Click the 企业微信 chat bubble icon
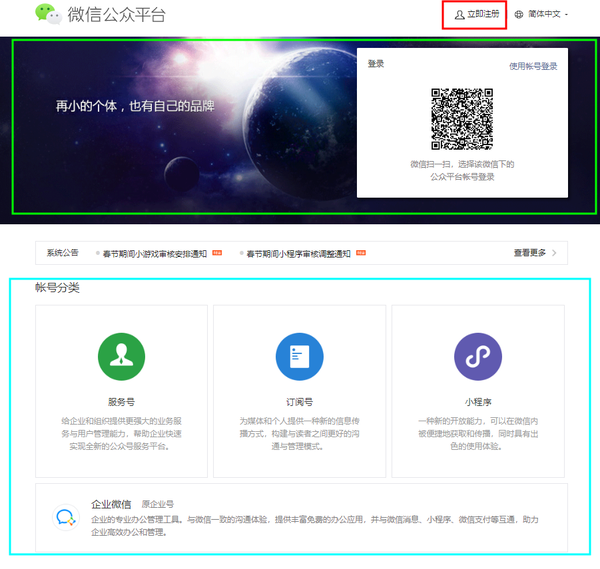 point(66,518)
